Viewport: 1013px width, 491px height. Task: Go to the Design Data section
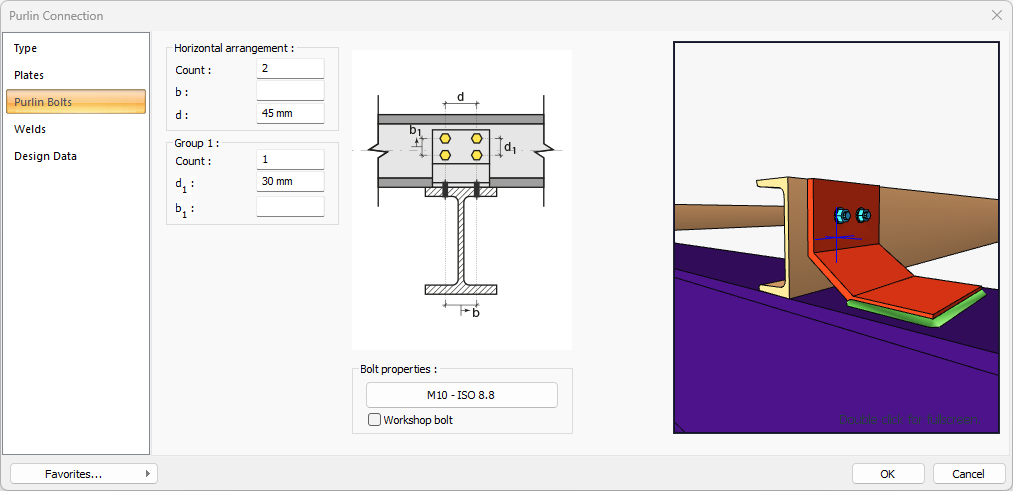[x=45, y=156]
